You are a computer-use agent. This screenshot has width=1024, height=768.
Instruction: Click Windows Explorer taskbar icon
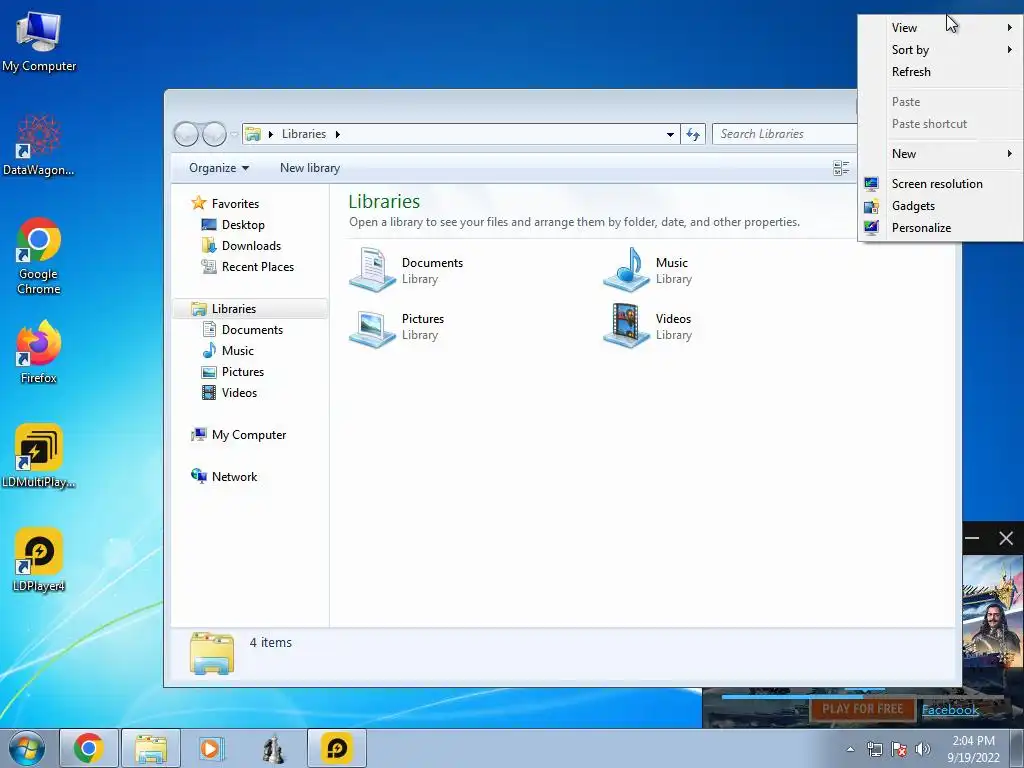click(151, 748)
